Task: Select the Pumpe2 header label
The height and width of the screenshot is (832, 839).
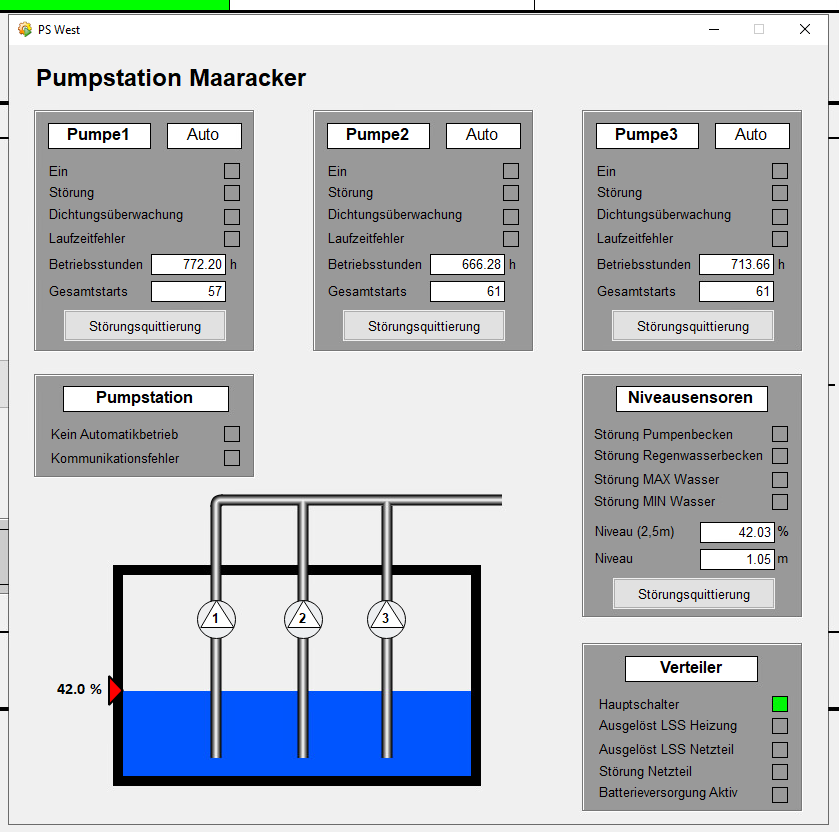Action: click(377, 135)
